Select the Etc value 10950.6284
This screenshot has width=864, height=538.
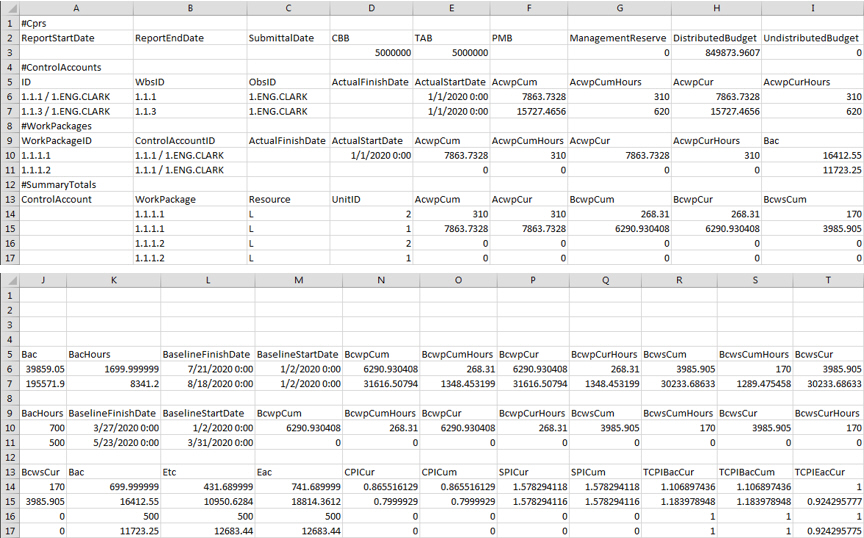coord(207,501)
